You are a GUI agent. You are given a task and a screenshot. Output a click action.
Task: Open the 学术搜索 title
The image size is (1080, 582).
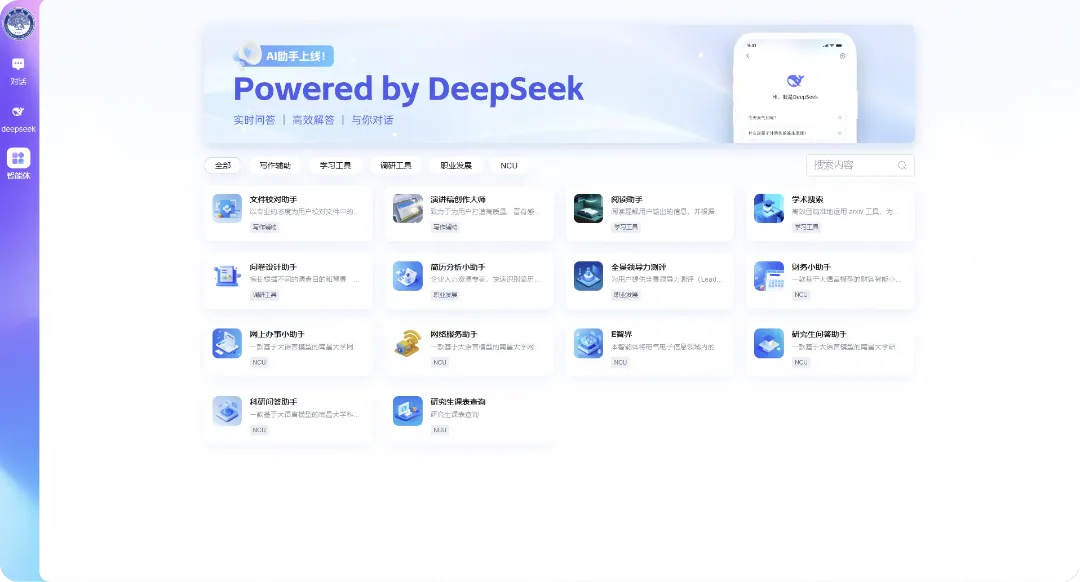807,199
